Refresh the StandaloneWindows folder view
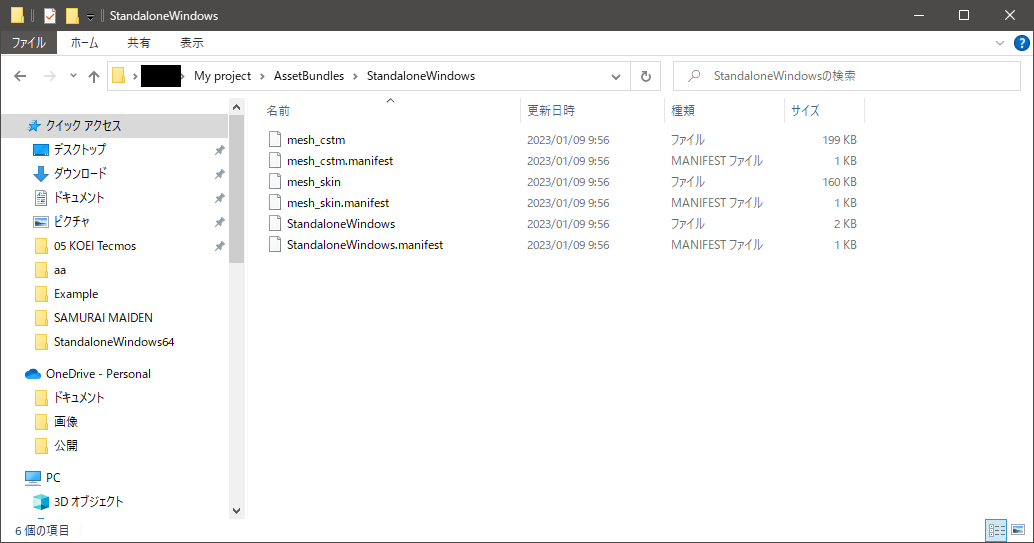This screenshot has height=543, width=1034. (x=646, y=77)
